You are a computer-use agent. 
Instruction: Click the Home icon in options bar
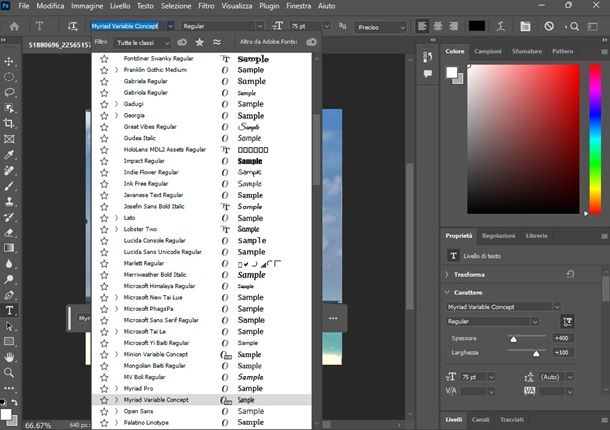coord(14,26)
